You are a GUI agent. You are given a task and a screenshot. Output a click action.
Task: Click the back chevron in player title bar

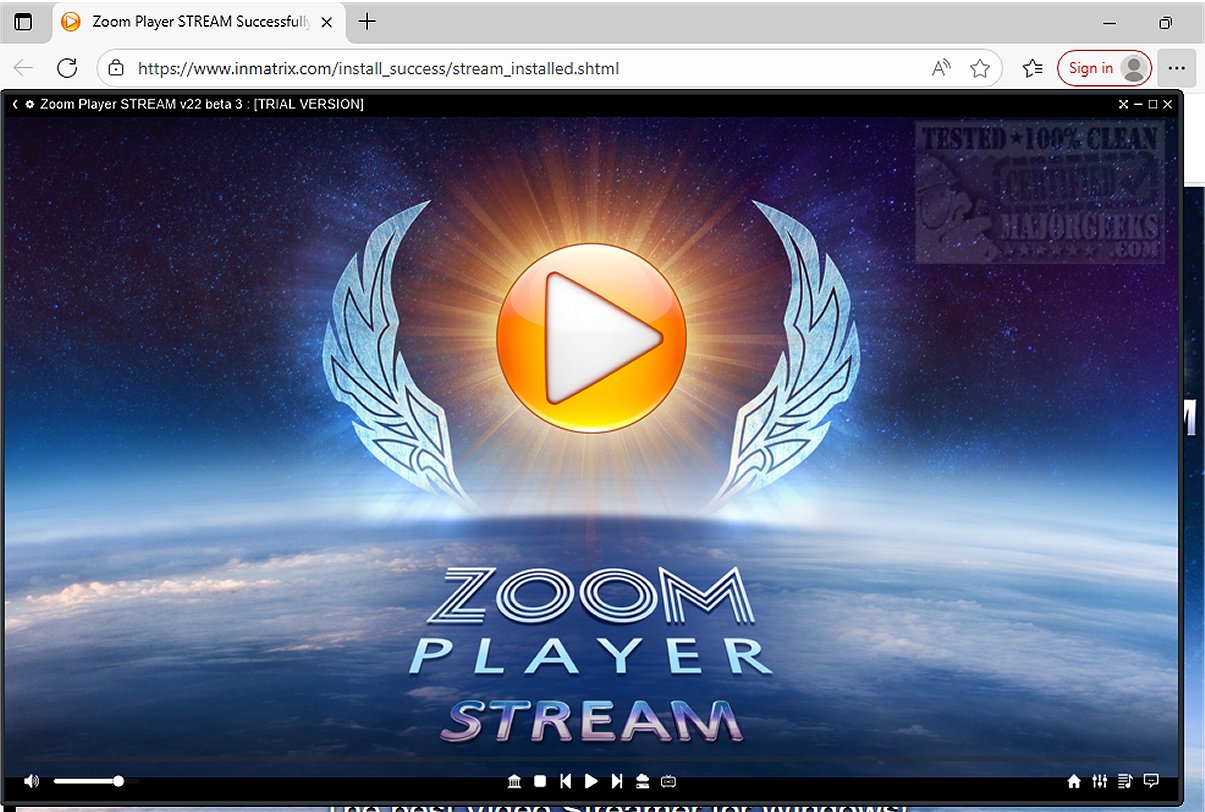[15, 104]
